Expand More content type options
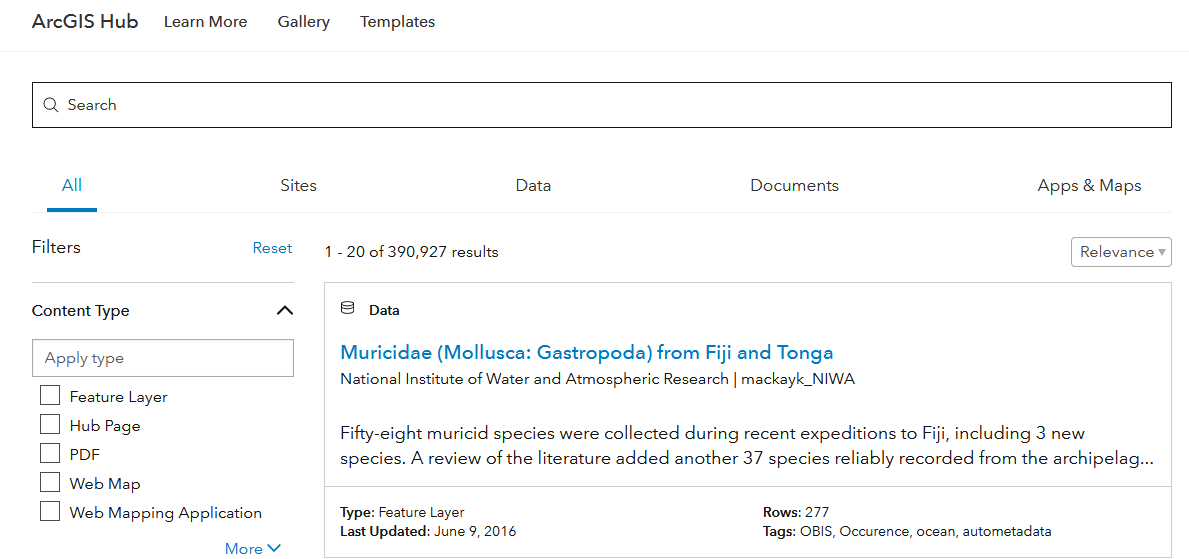 point(253,548)
